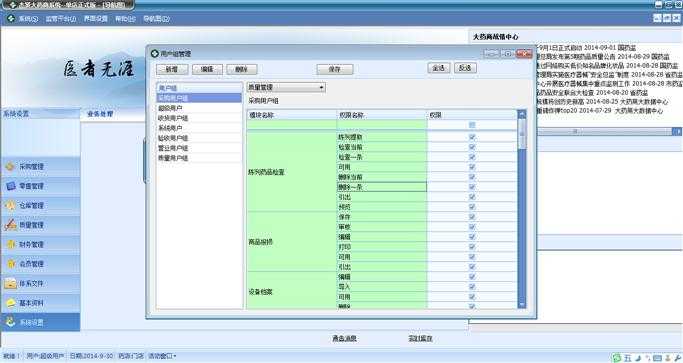Screen dimensions: 683x363
Task: Click the 全选 button
Action: (439, 68)
